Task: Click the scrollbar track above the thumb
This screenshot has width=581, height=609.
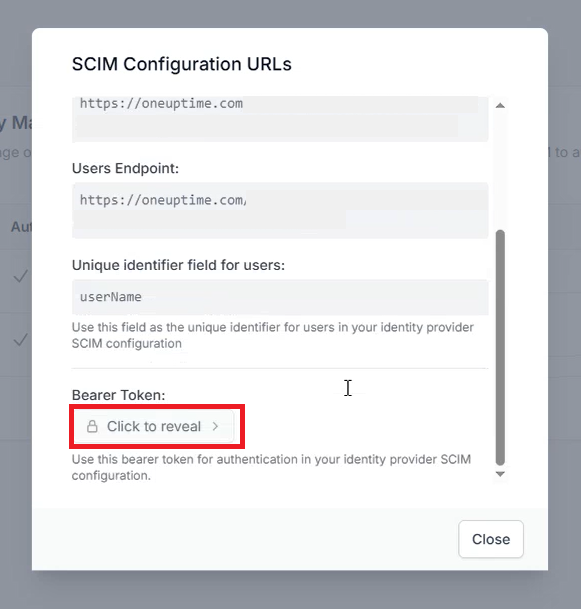Action: pos(500,170)
